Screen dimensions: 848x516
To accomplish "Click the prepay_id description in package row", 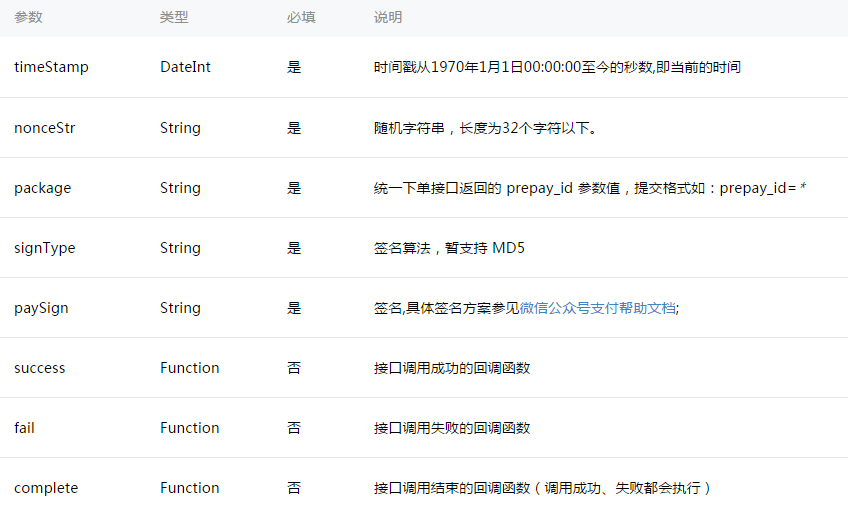I will pyautogui.click(x=590, y=188).
